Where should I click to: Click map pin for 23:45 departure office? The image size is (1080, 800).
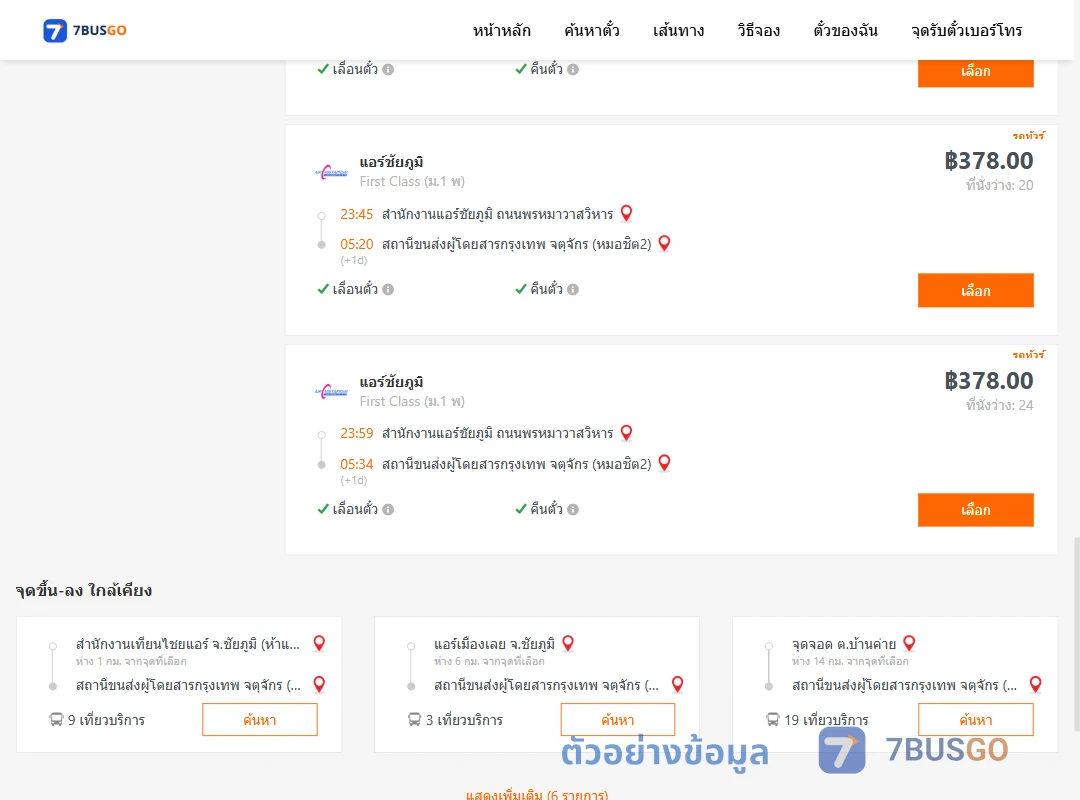point(626,213)
